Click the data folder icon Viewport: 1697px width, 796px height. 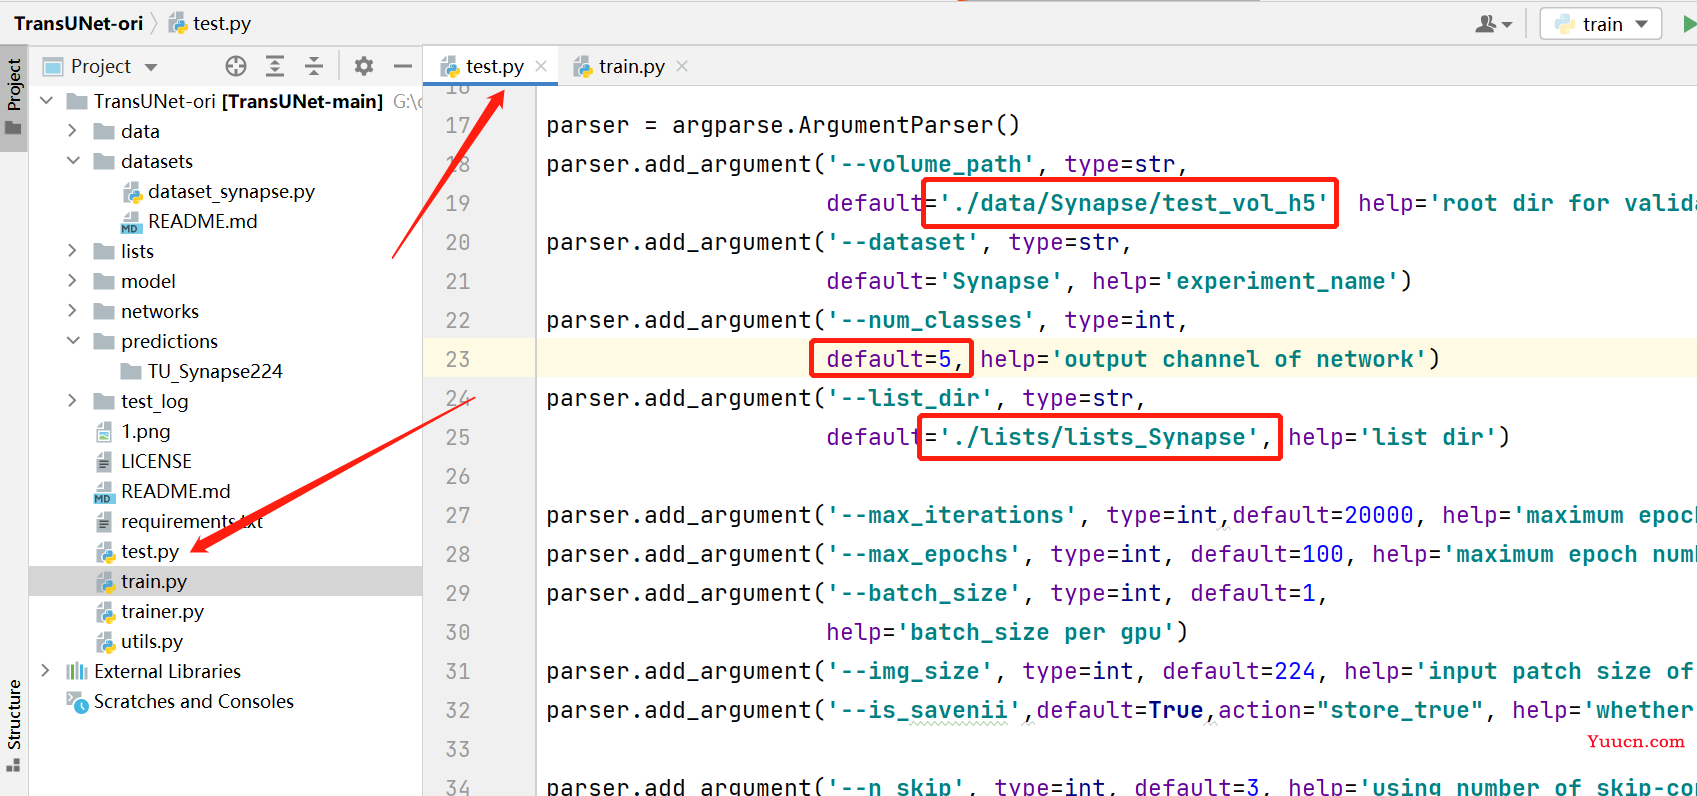click(104, 131)
